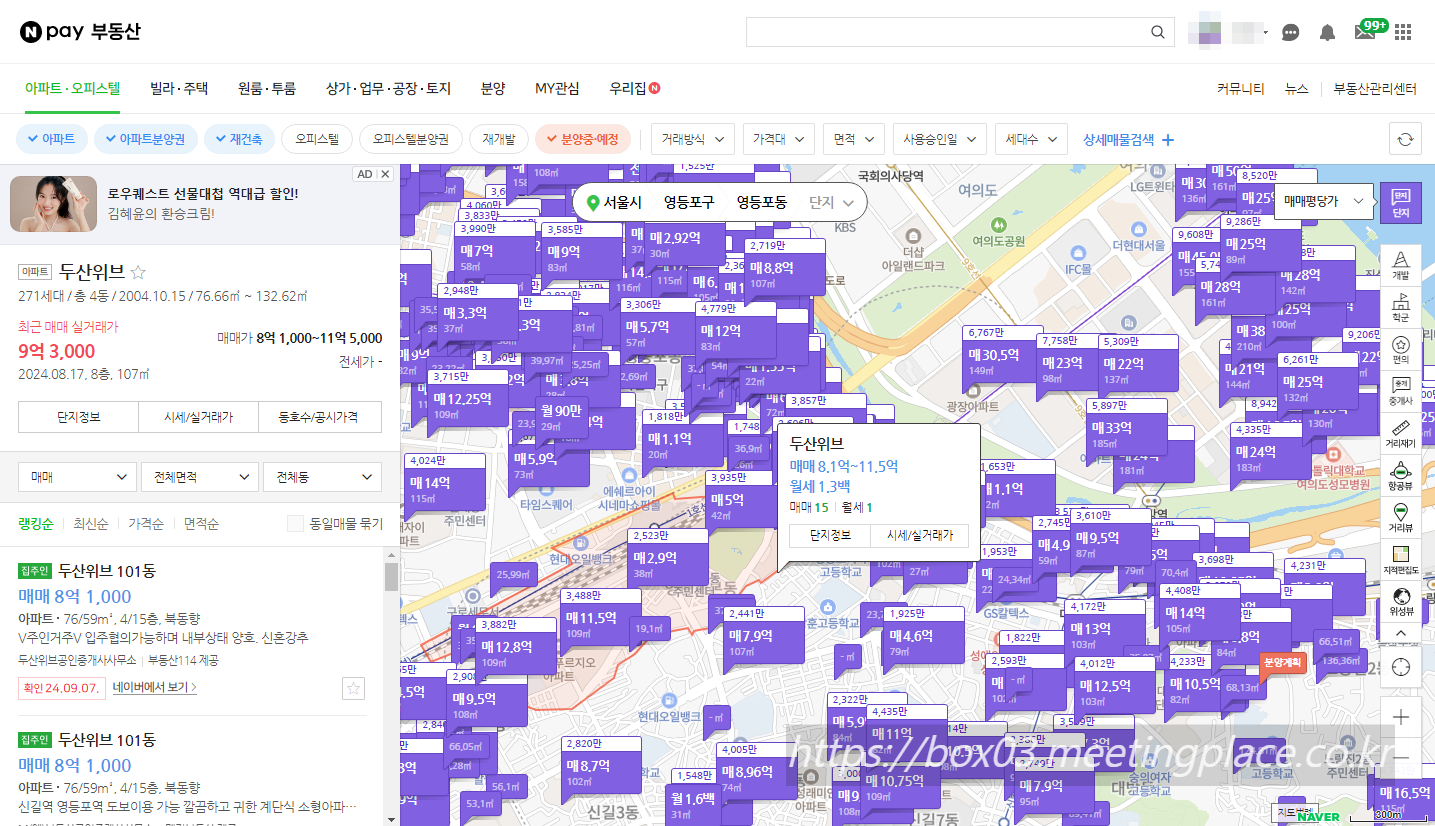Open the 전체동 dropdown
Image resolution: width=1435 pixels, height=826 pixels.
[x=322, y=477]
